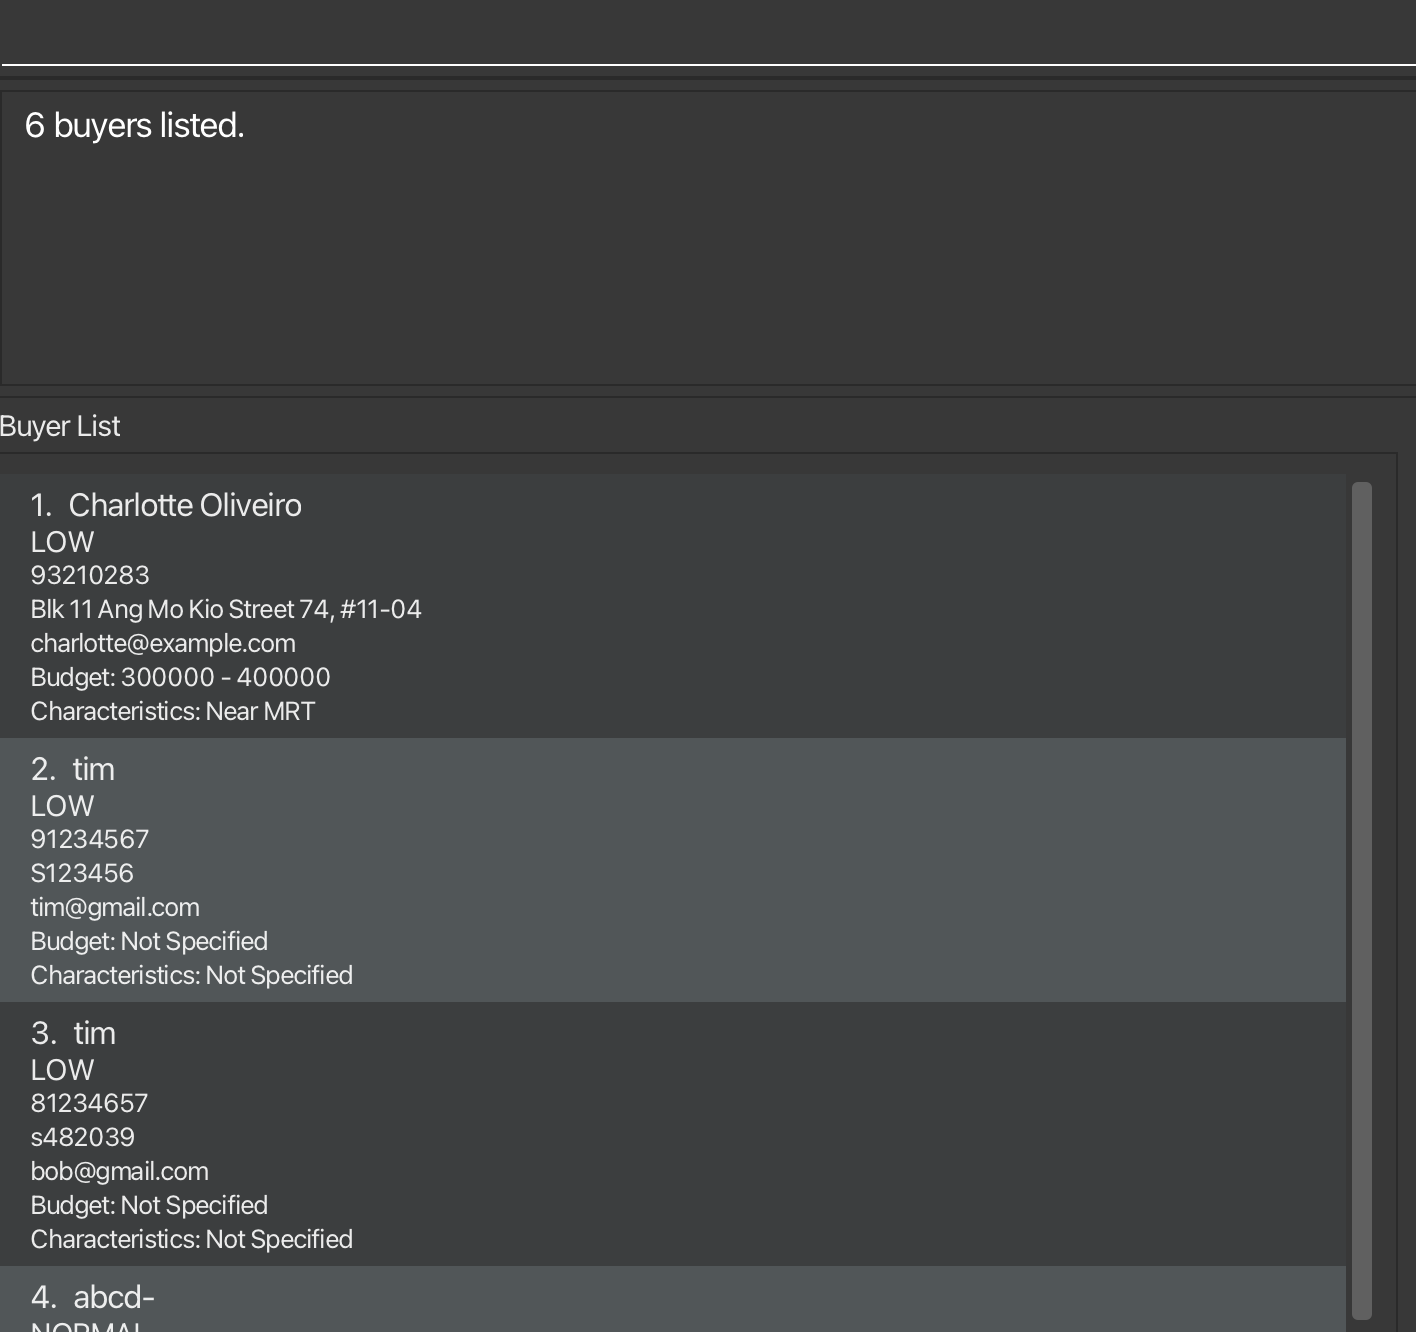Click email bob@gmail.com
The image size is (1416, 1332).
coord(120,1171)
